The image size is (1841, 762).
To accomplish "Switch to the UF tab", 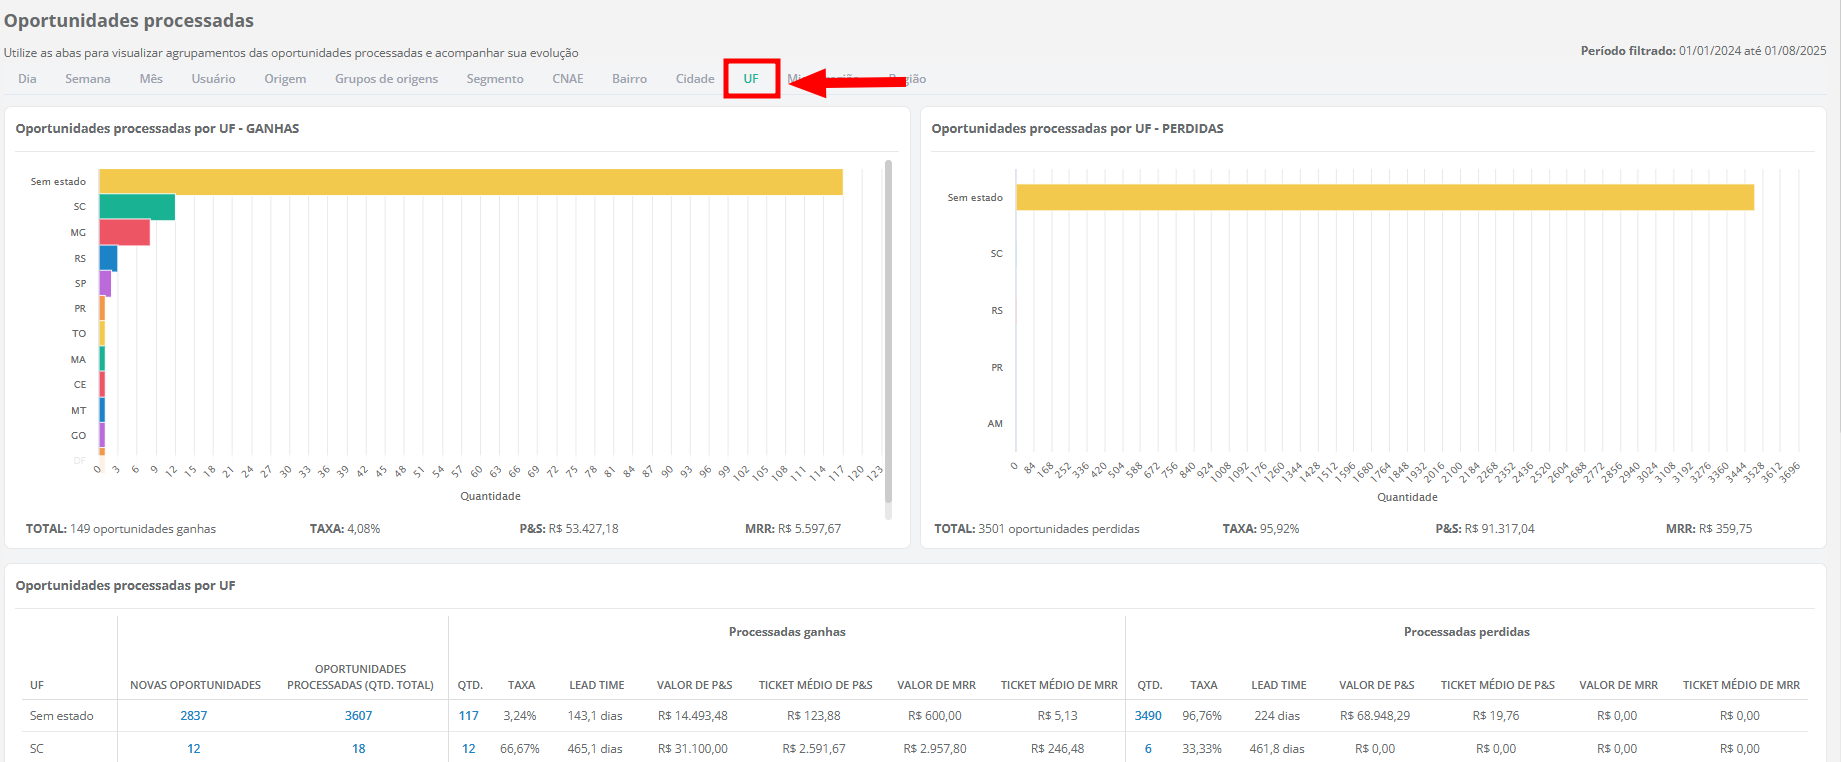I will pos(751,79).
